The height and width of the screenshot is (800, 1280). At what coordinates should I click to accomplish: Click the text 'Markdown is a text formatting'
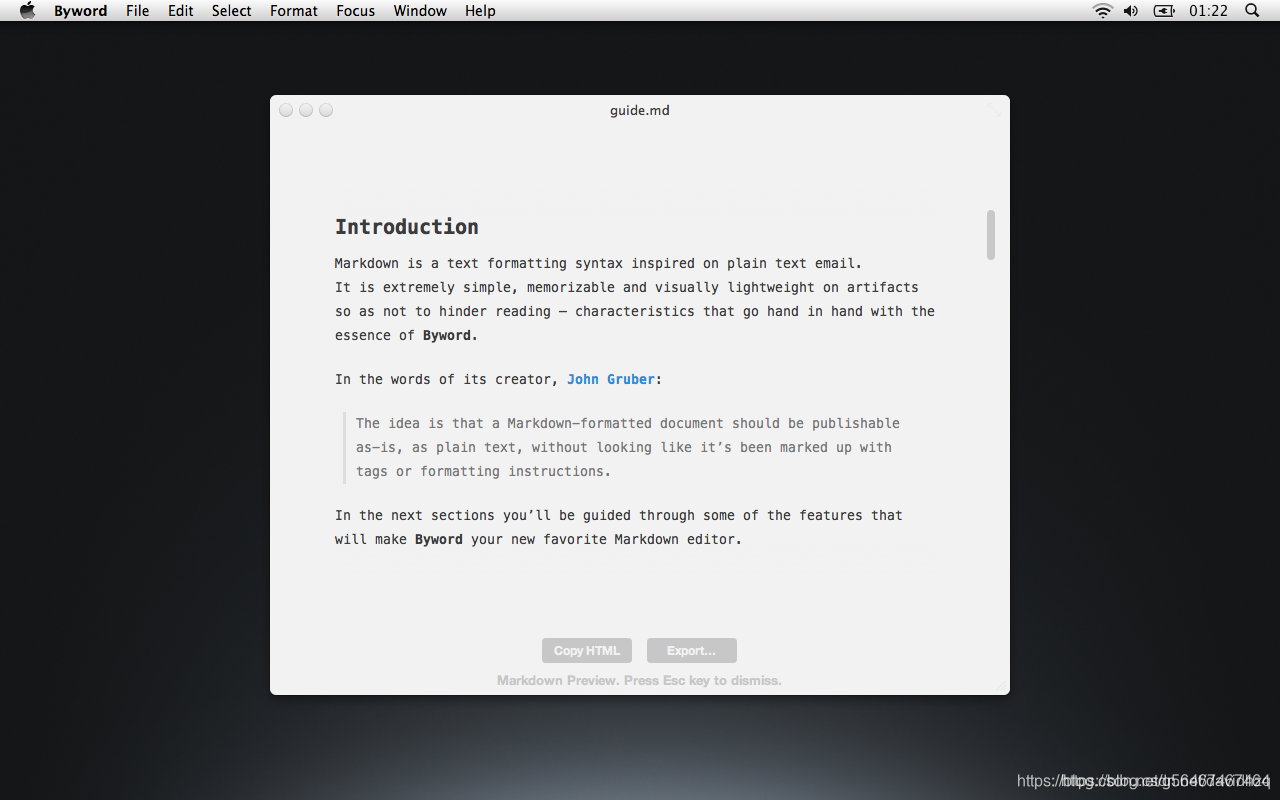tap(451, 263)
